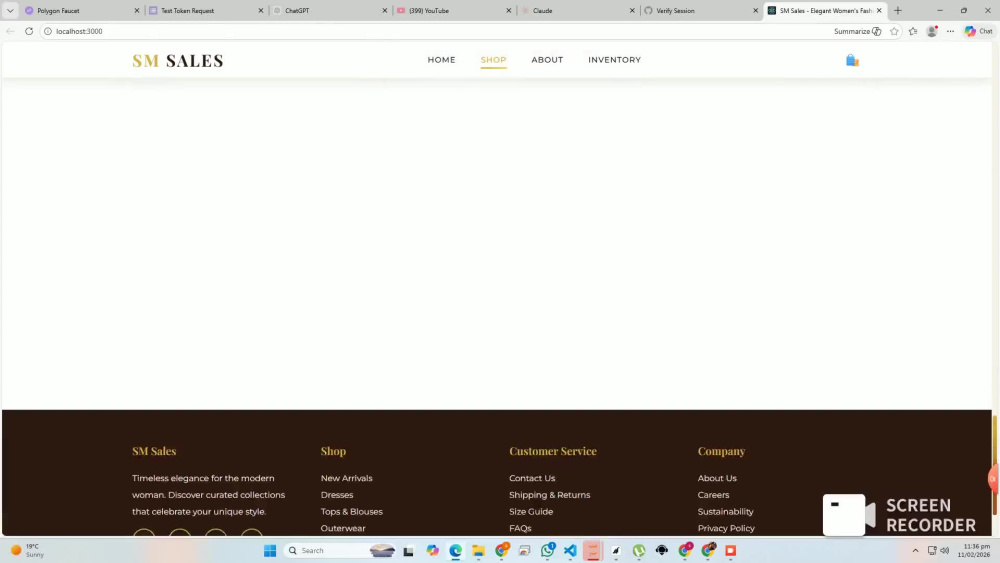The image size is (1000, 563).
Task: Open the SHOP nav link
Action: pos(493,60)
